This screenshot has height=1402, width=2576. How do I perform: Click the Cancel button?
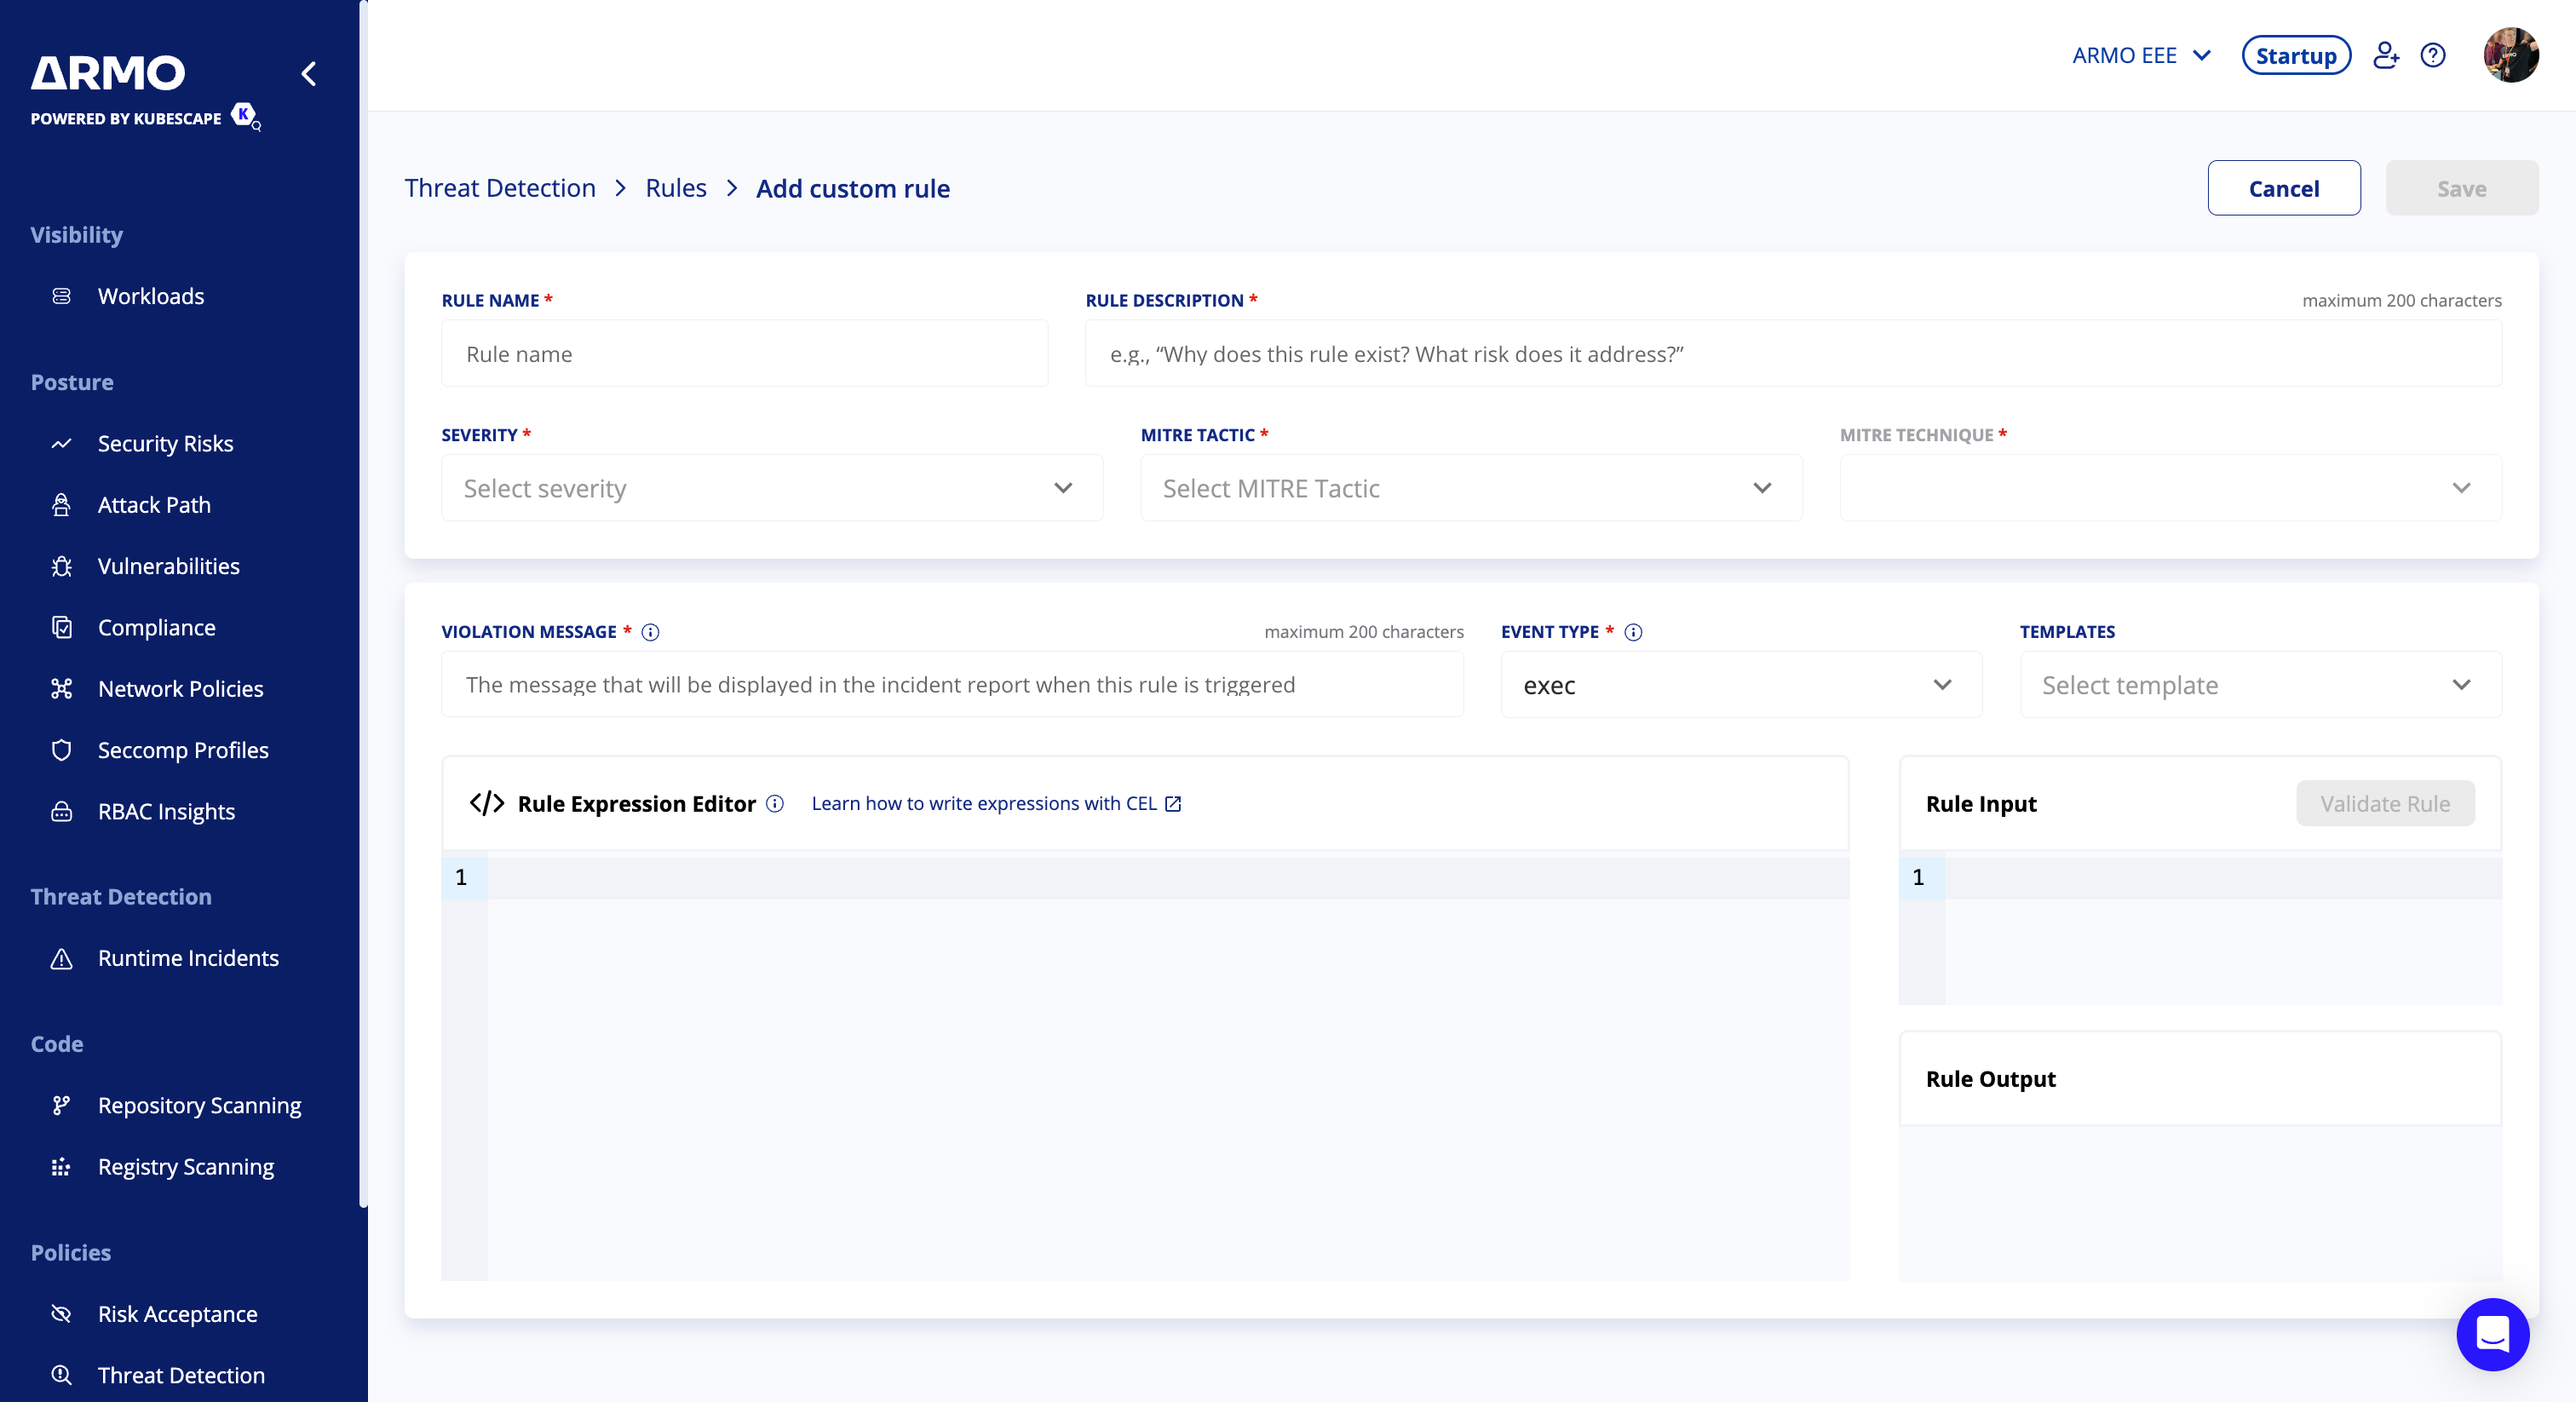[x=2283, y=188]
